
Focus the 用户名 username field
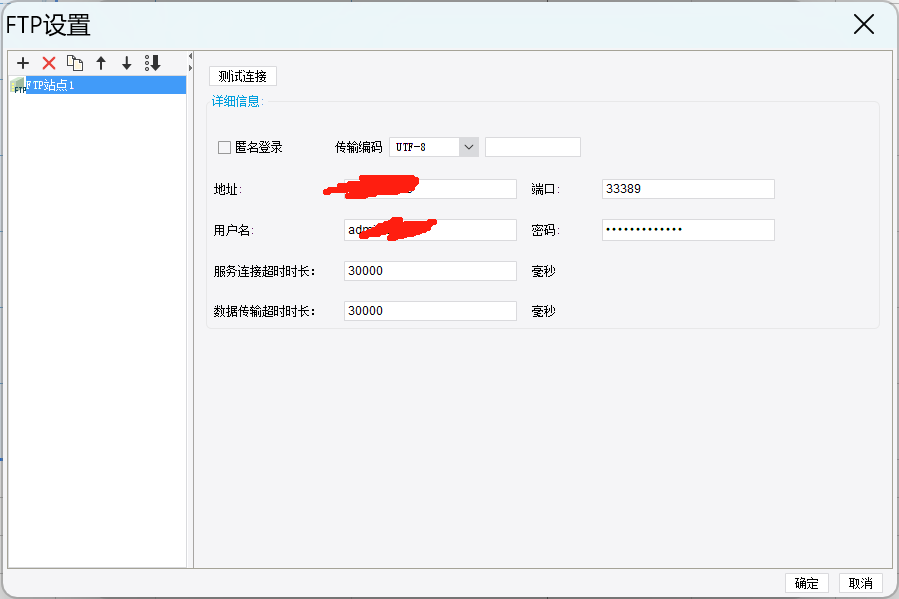(x=430, y=230)
